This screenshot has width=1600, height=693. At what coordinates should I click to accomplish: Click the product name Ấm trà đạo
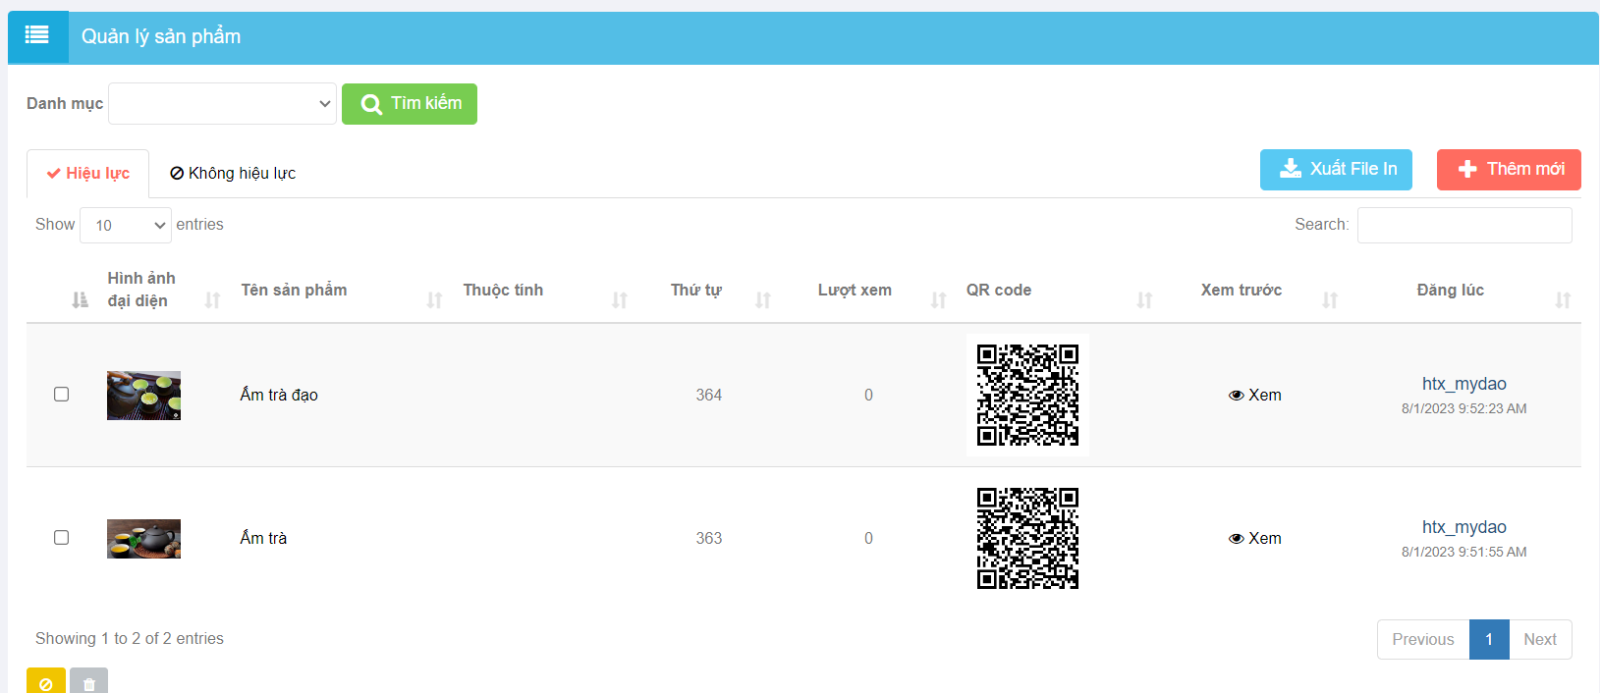pyautogui.click(x=279, y=395)
